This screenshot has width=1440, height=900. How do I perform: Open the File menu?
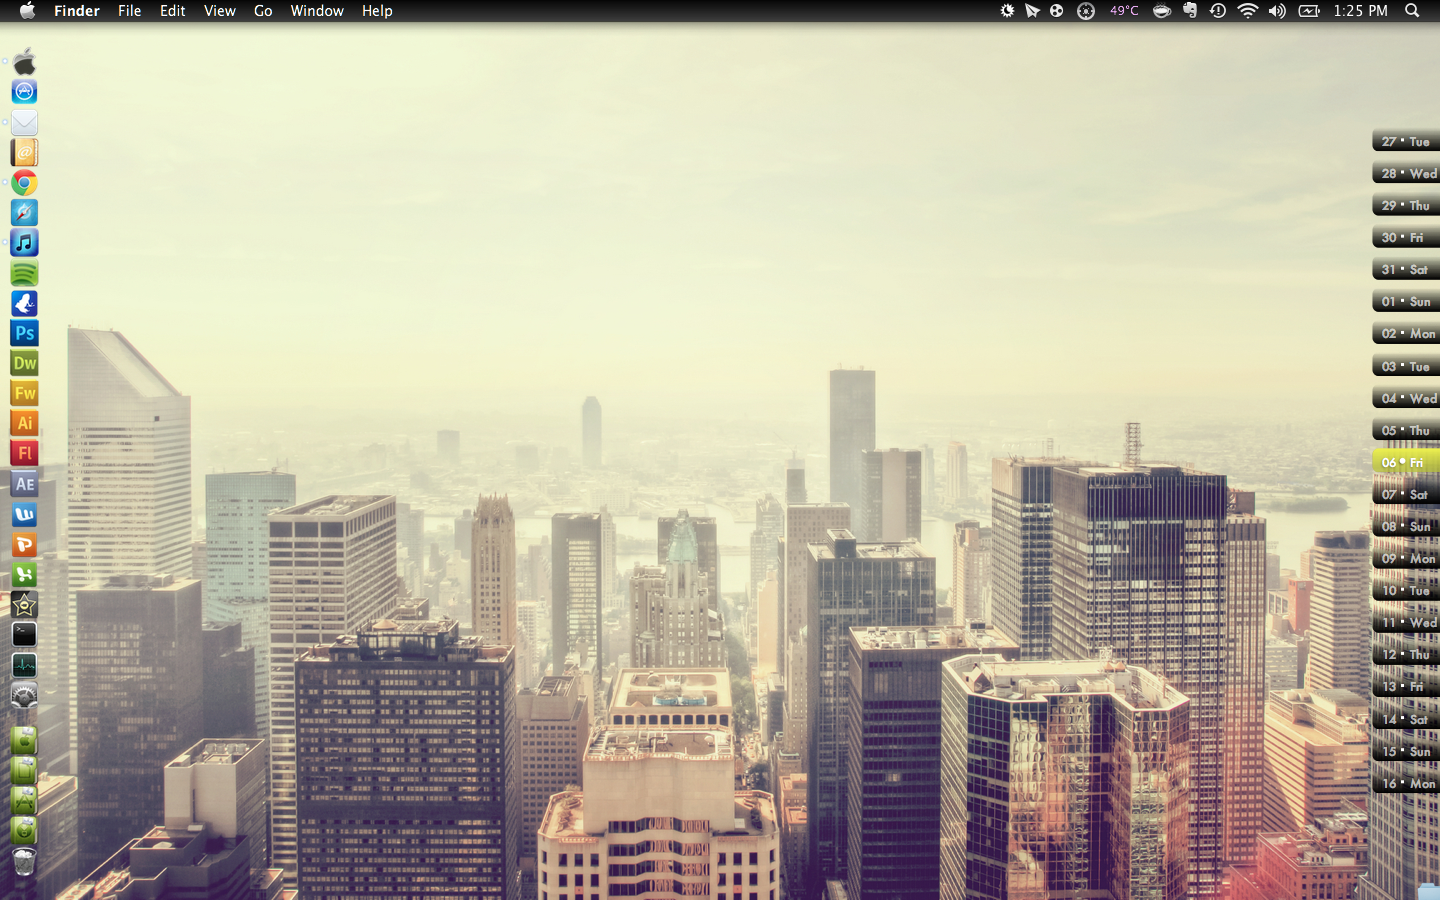pos(130,11)
